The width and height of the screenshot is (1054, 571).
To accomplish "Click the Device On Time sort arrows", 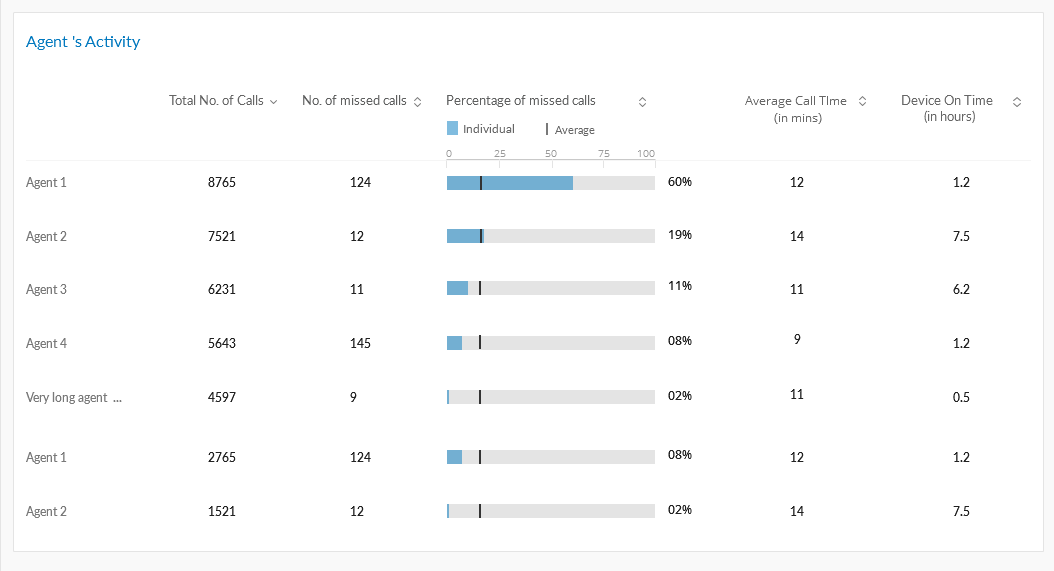I will click(1016, 101).
